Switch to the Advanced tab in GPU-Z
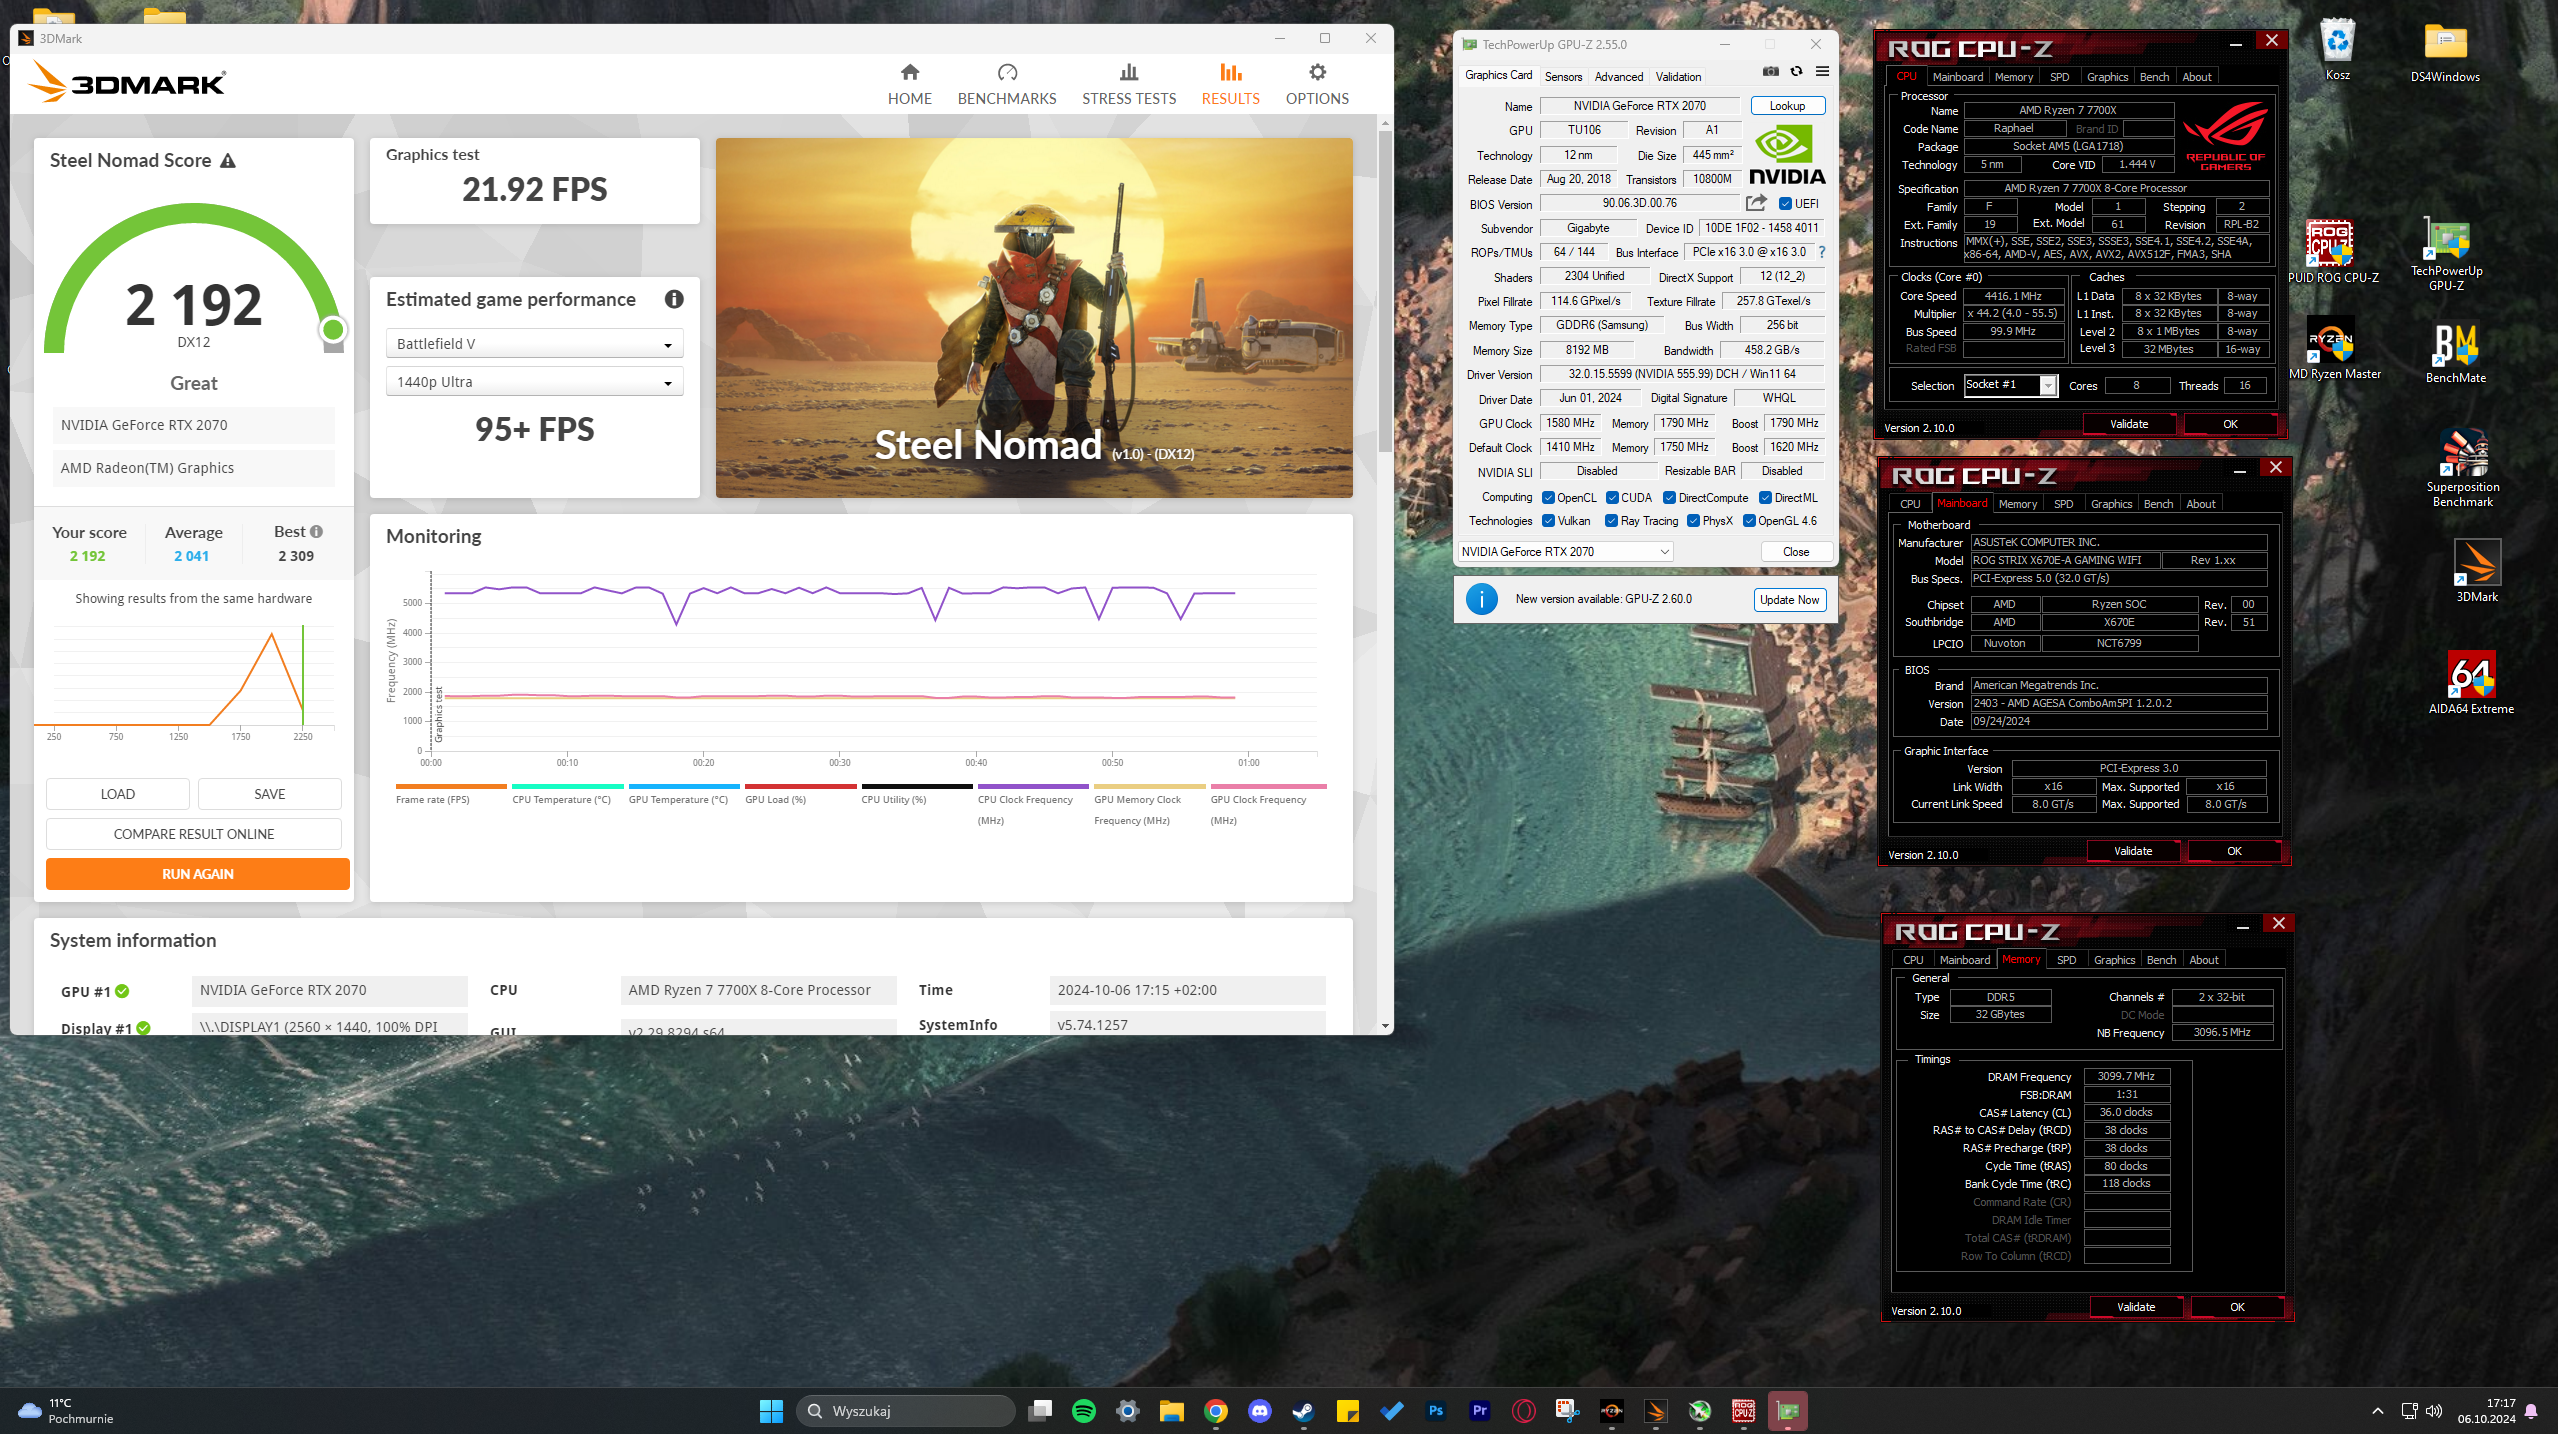 point(1618,76)
